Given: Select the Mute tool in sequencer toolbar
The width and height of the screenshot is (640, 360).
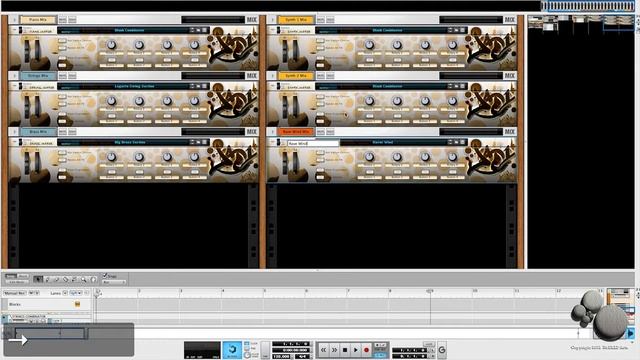Looking at the screenshot, I should pyautogui.click(x=75, y=280).
